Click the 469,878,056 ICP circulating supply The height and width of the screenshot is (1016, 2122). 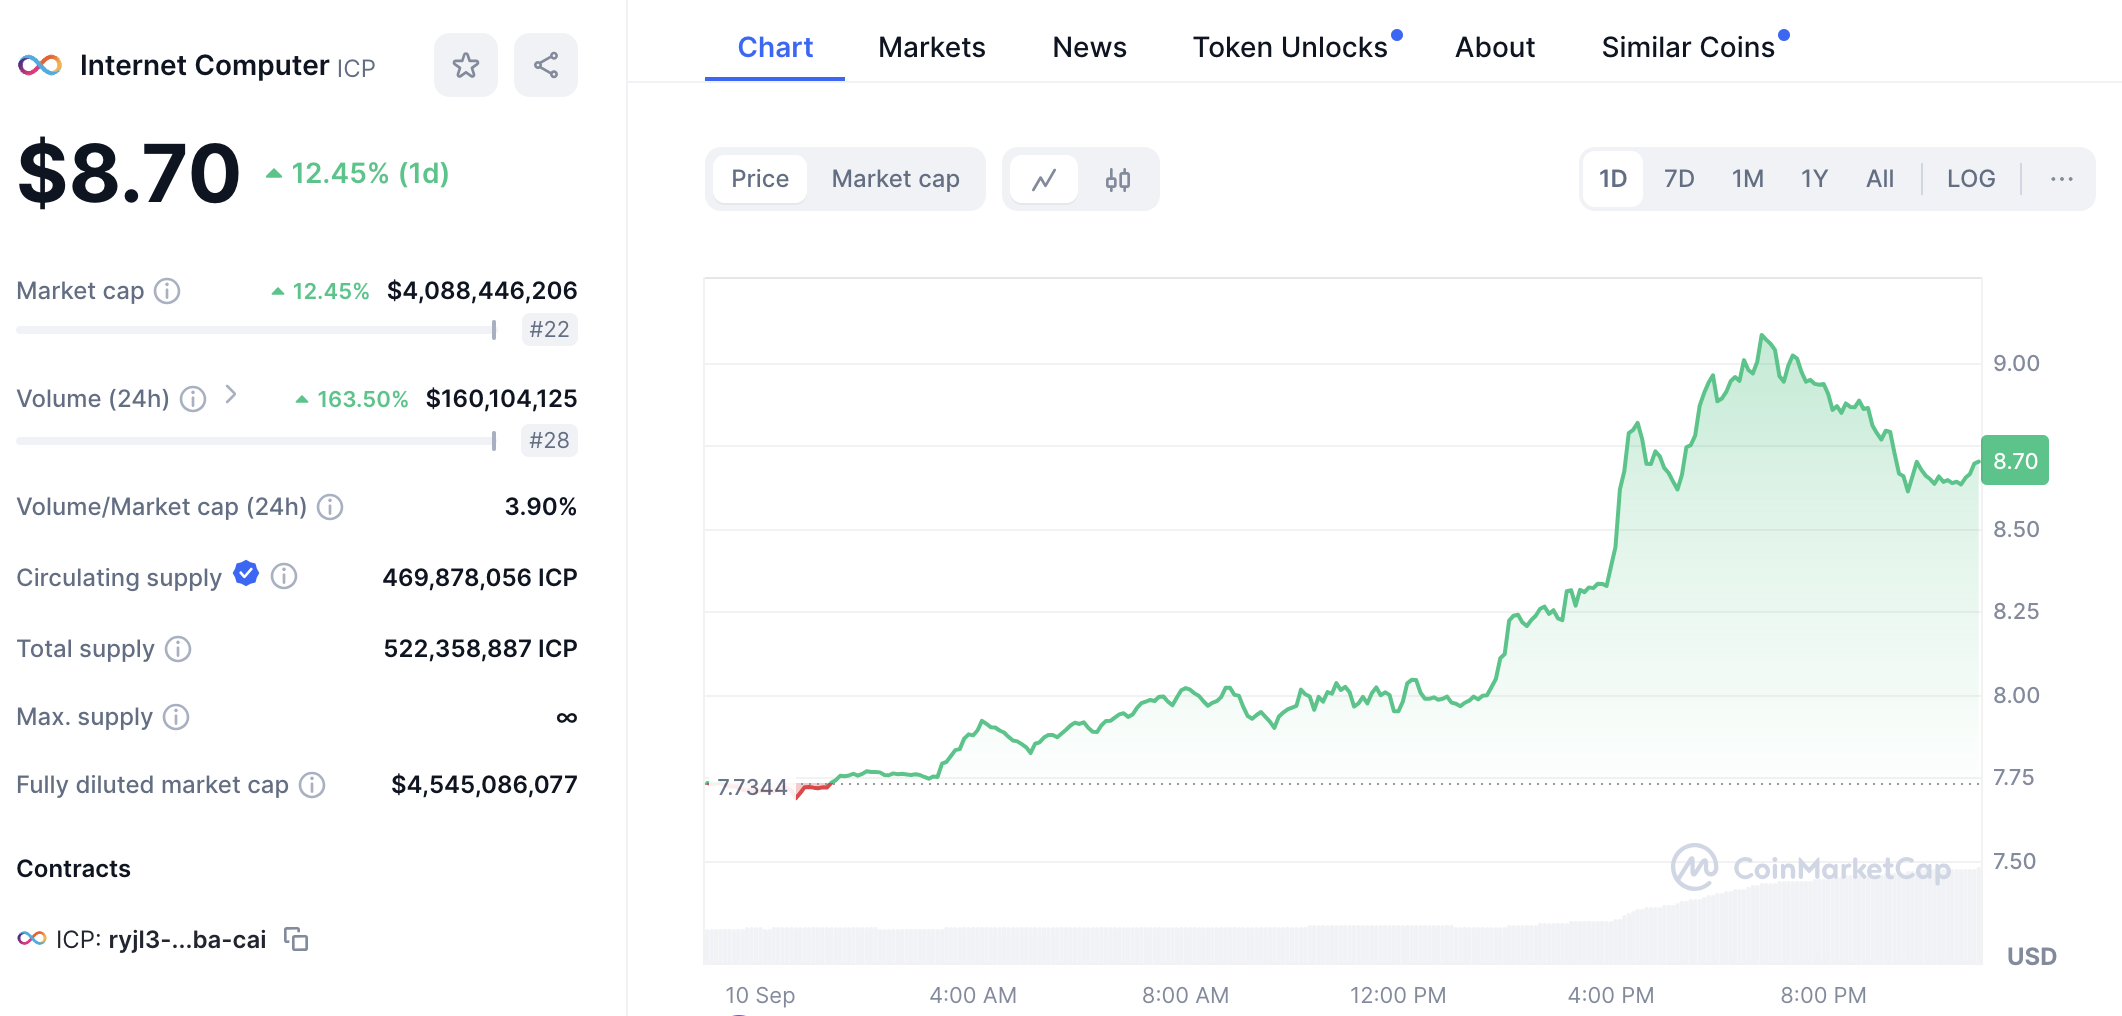(x=480, y=578)
